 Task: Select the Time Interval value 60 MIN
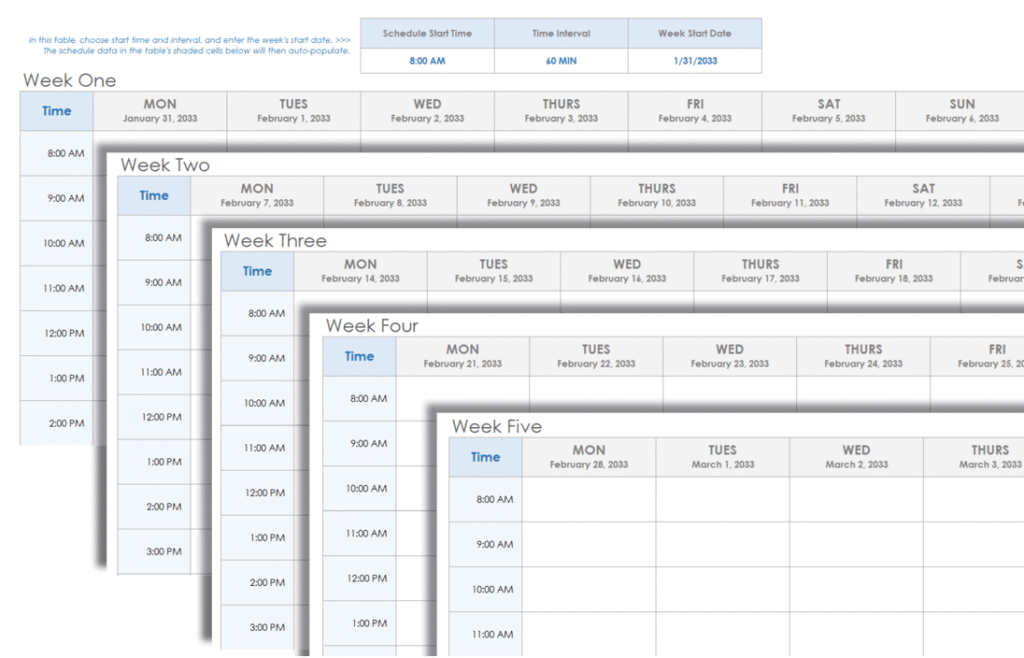click(561, 61)
